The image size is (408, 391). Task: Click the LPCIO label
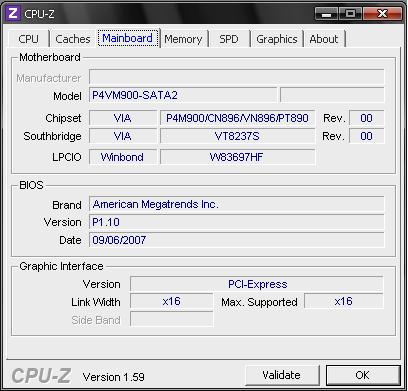pyautogui.click(x=67, y=157)
